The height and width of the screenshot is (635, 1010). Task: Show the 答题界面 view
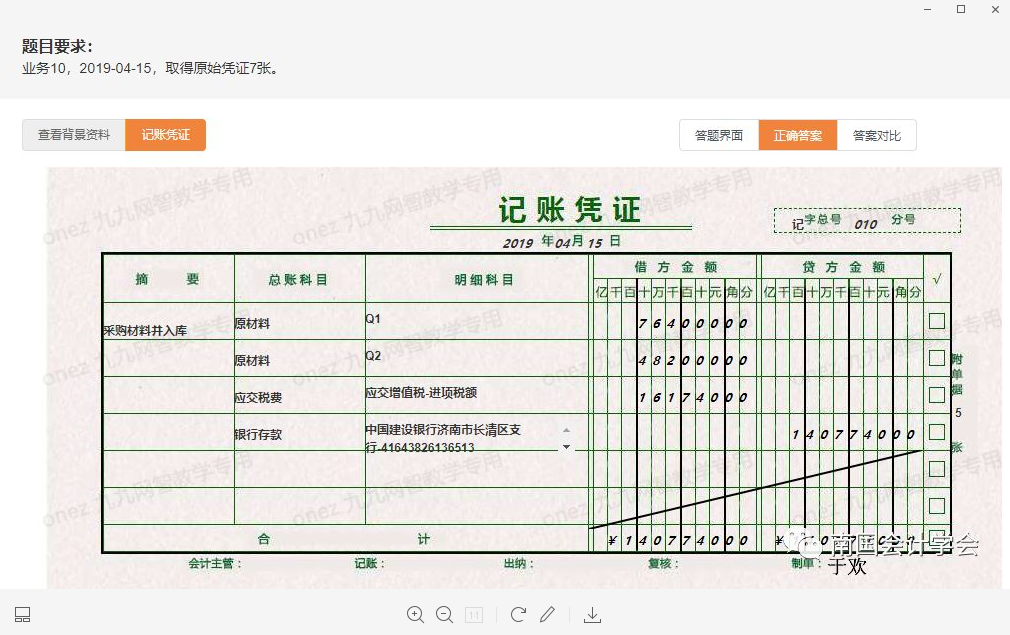[718, 136]
